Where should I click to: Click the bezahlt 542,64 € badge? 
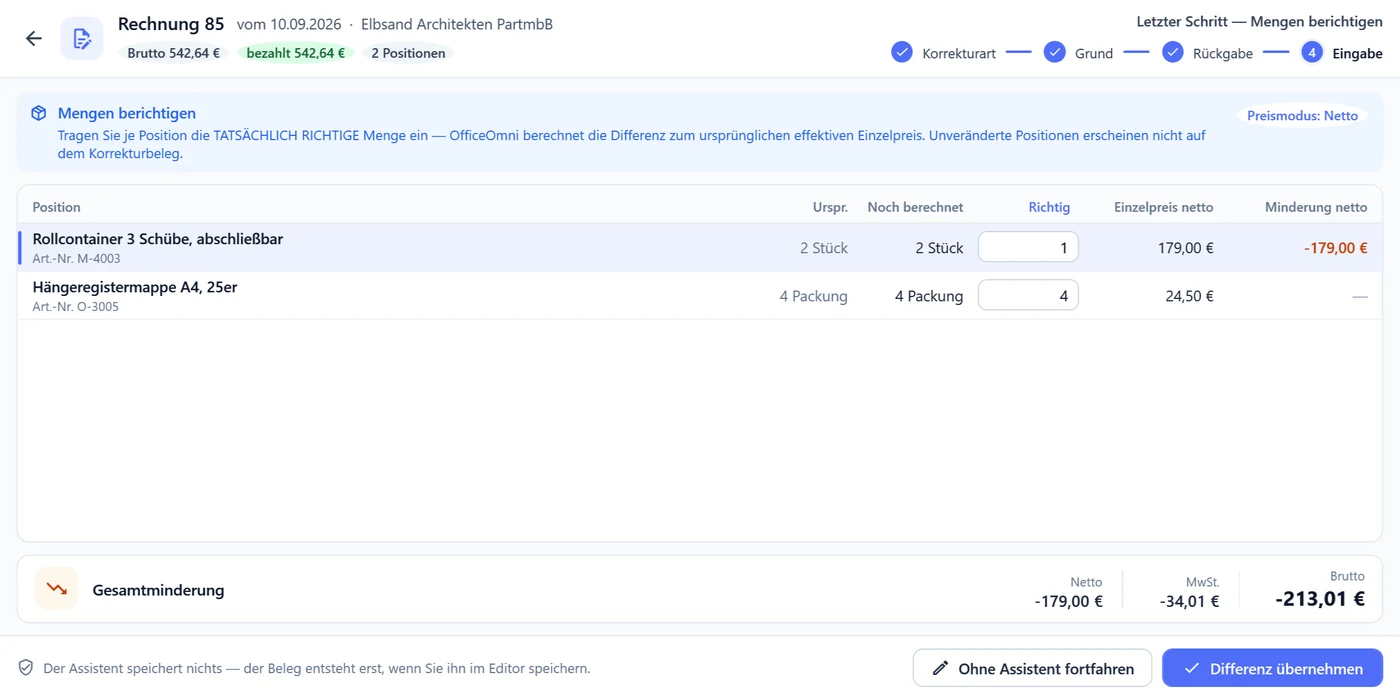tap(296, 53)
